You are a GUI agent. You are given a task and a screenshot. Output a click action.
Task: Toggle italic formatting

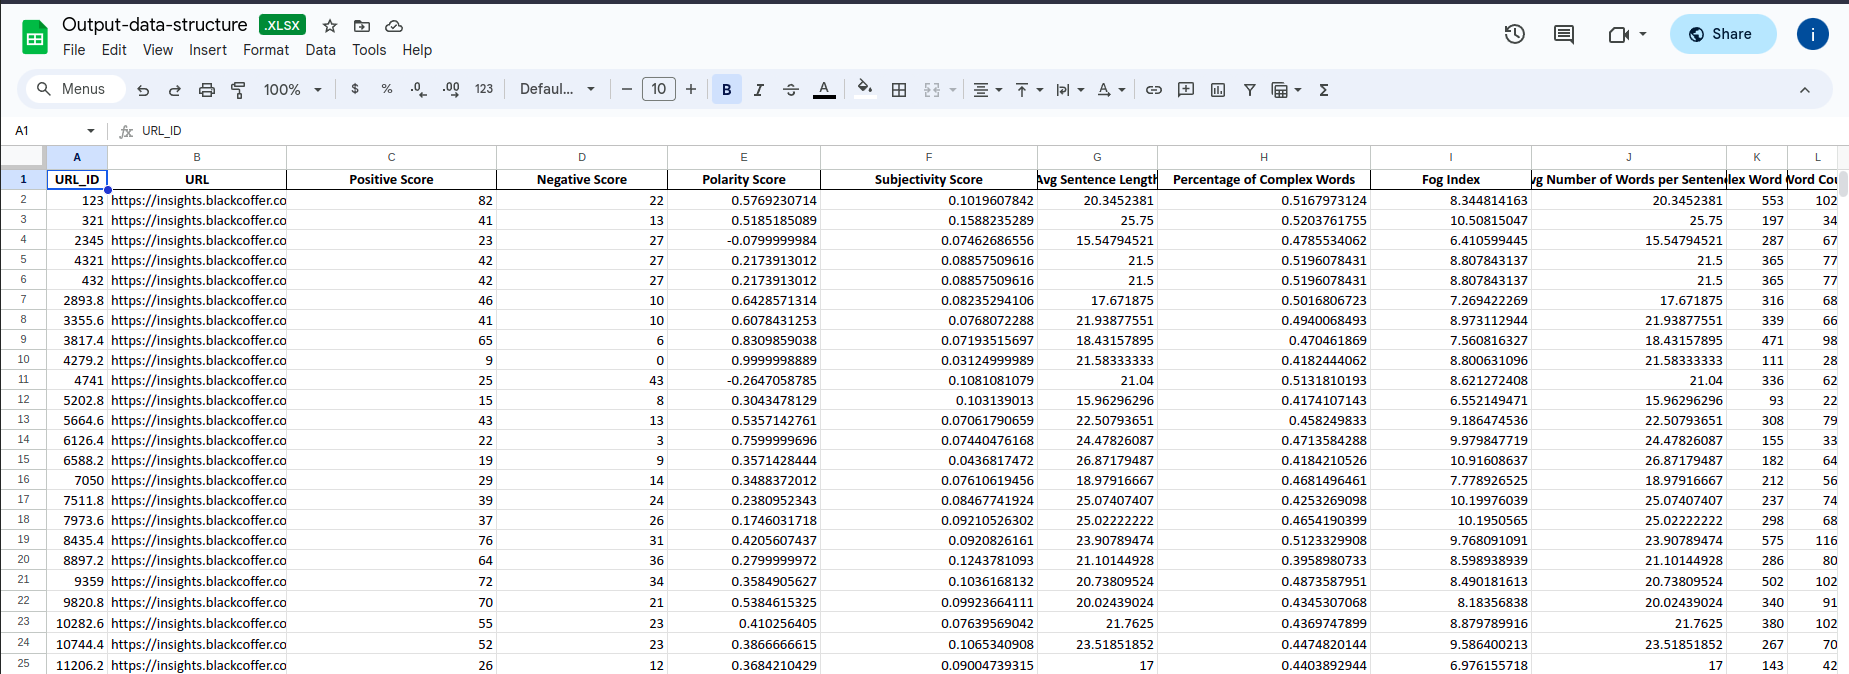pos(758,90)
